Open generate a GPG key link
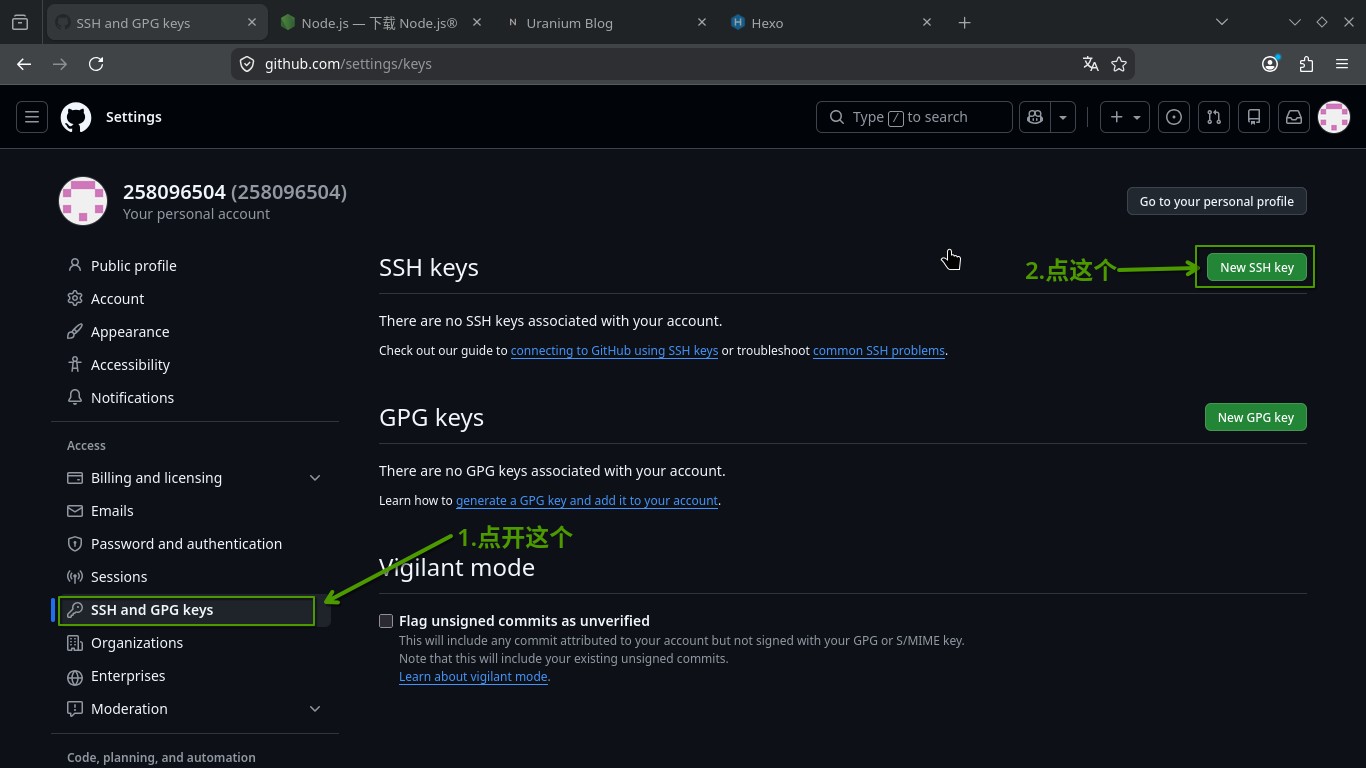This screenshot has height=768, width=1366. 587,501
